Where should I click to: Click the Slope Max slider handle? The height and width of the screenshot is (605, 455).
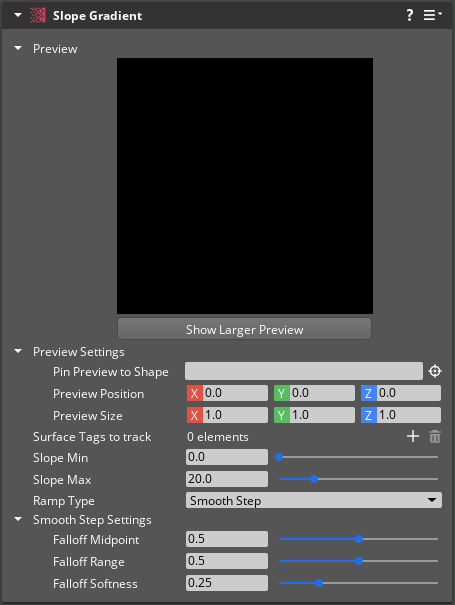pos(314,479)
